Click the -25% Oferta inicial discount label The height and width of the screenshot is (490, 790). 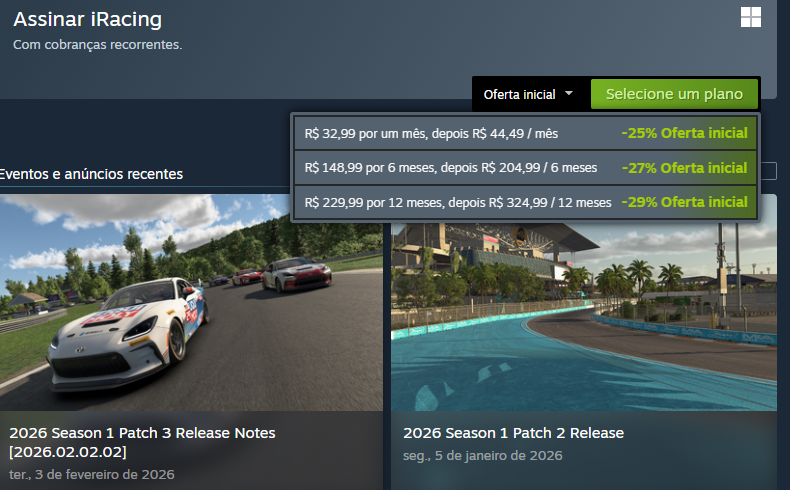tap(684, 133)
